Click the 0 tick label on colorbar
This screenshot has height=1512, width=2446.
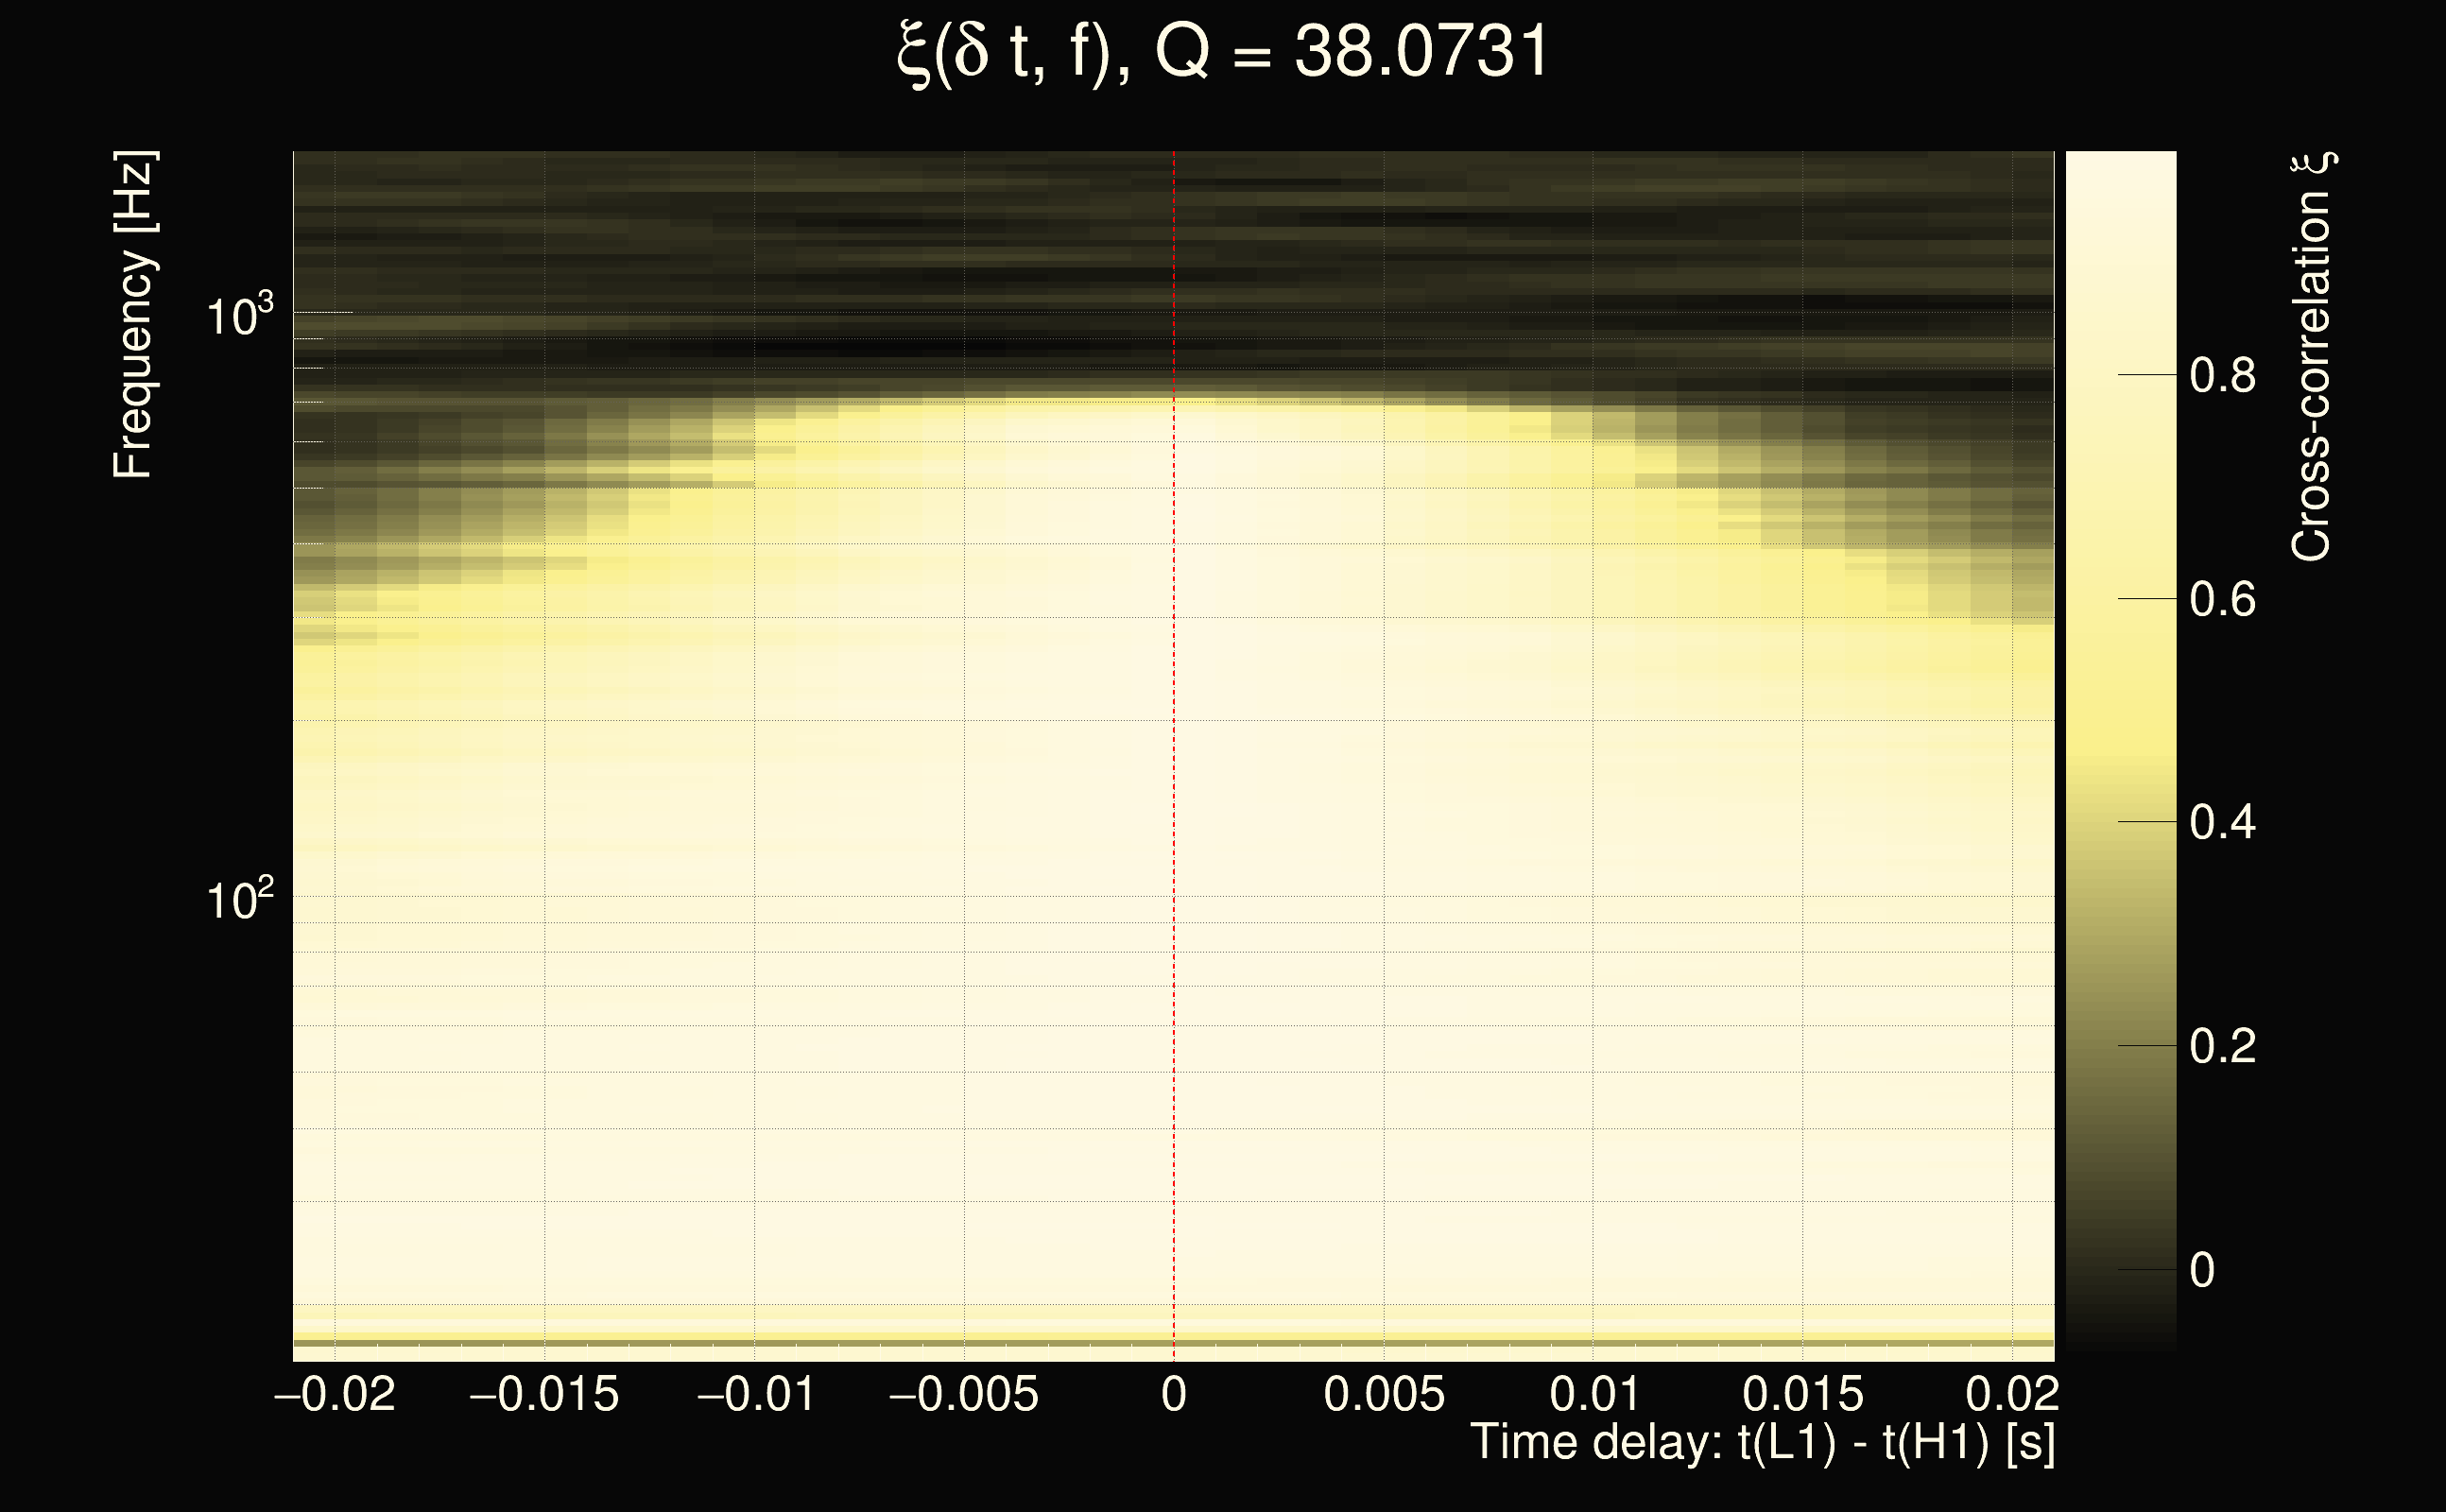pos(2202,1271)
